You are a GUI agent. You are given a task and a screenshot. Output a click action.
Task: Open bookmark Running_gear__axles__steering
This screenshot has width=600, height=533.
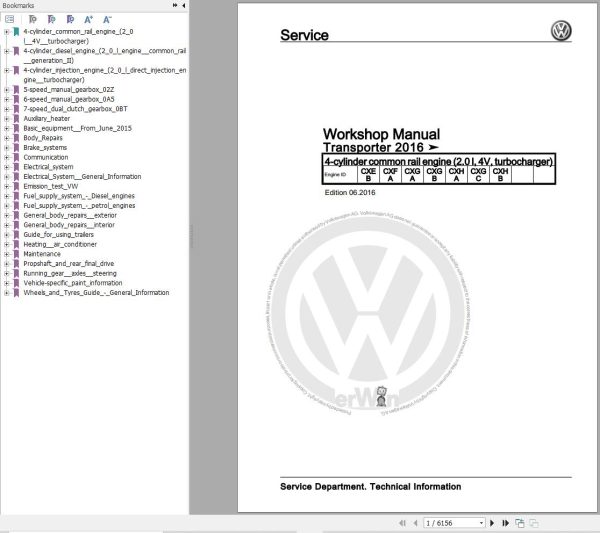click(70, 273)
